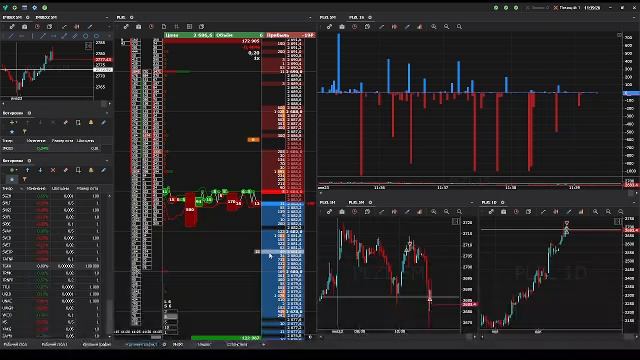This screenshot has width=640, height=360.
Task: Click the bell alert icon in upper watchlist toolbar
Action: pos(91,122)
